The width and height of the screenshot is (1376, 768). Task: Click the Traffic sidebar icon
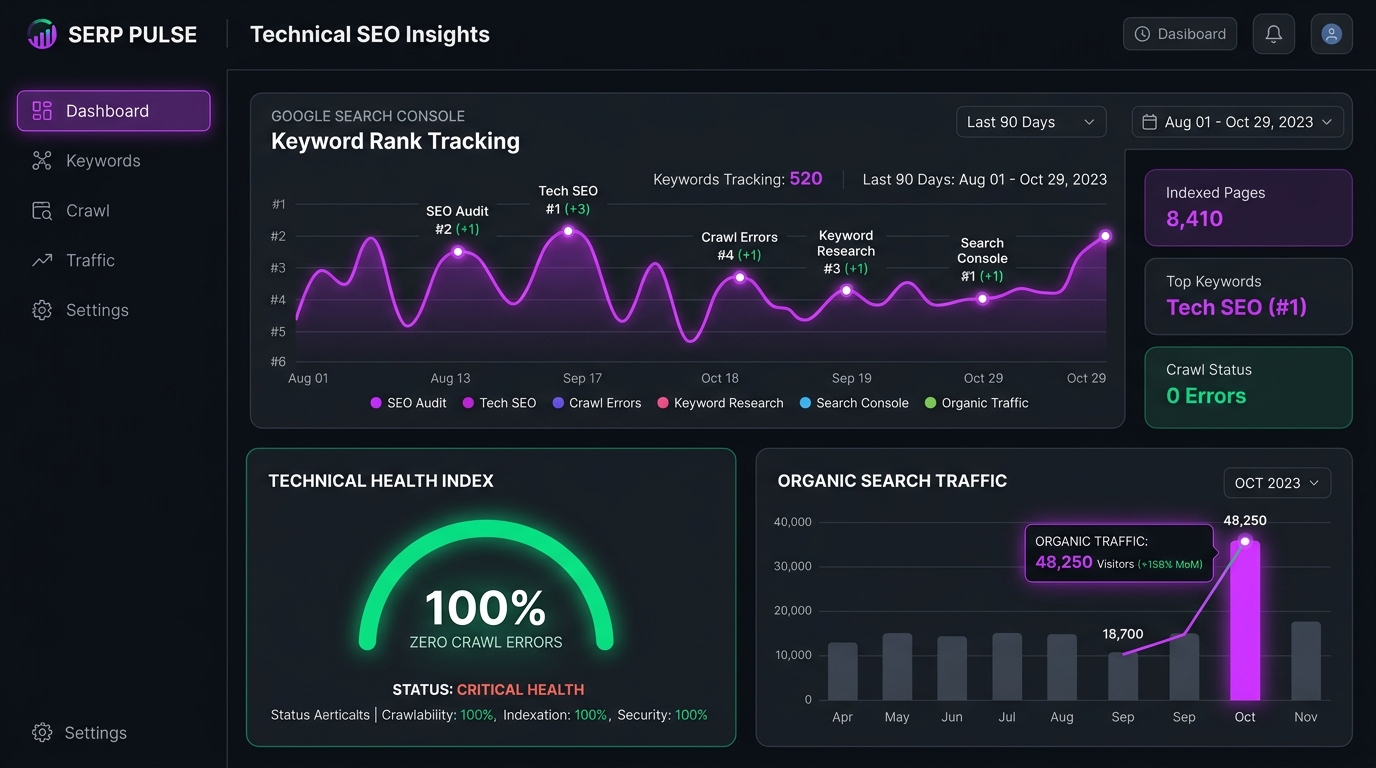pyautogui.click(x=42, y=260)
